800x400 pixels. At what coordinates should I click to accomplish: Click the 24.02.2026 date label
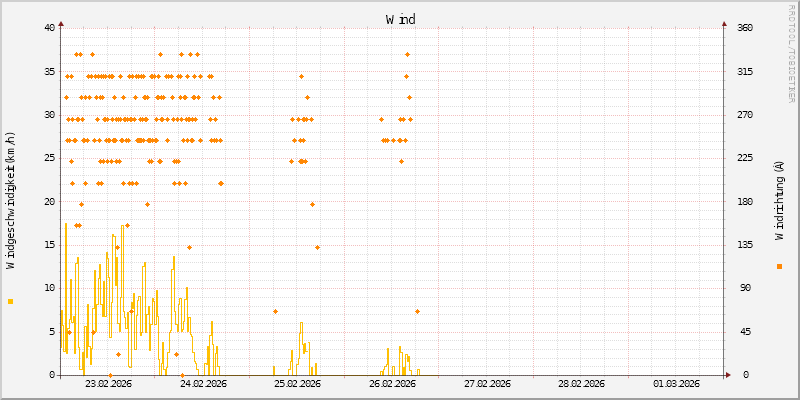click(203, 383)
